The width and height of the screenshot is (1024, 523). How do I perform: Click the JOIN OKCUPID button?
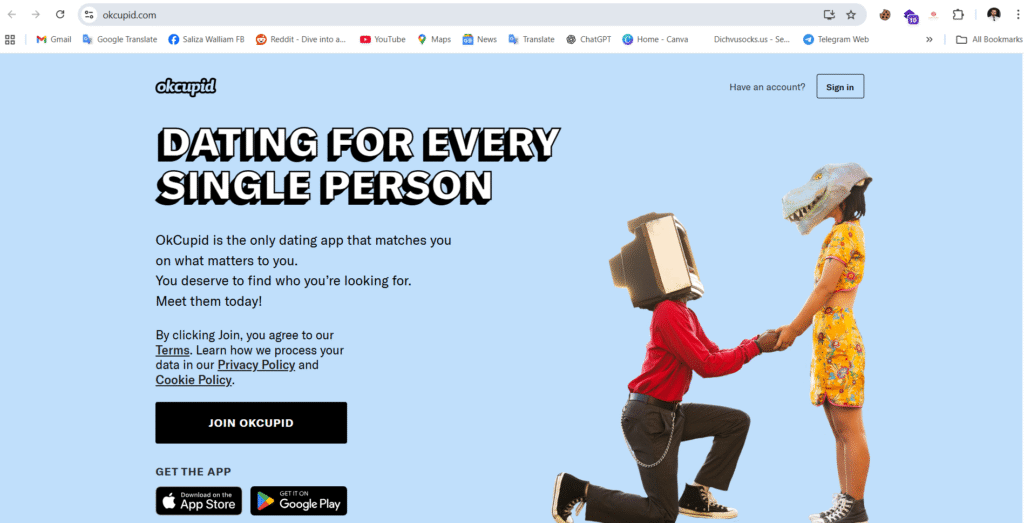pos(251,422)
